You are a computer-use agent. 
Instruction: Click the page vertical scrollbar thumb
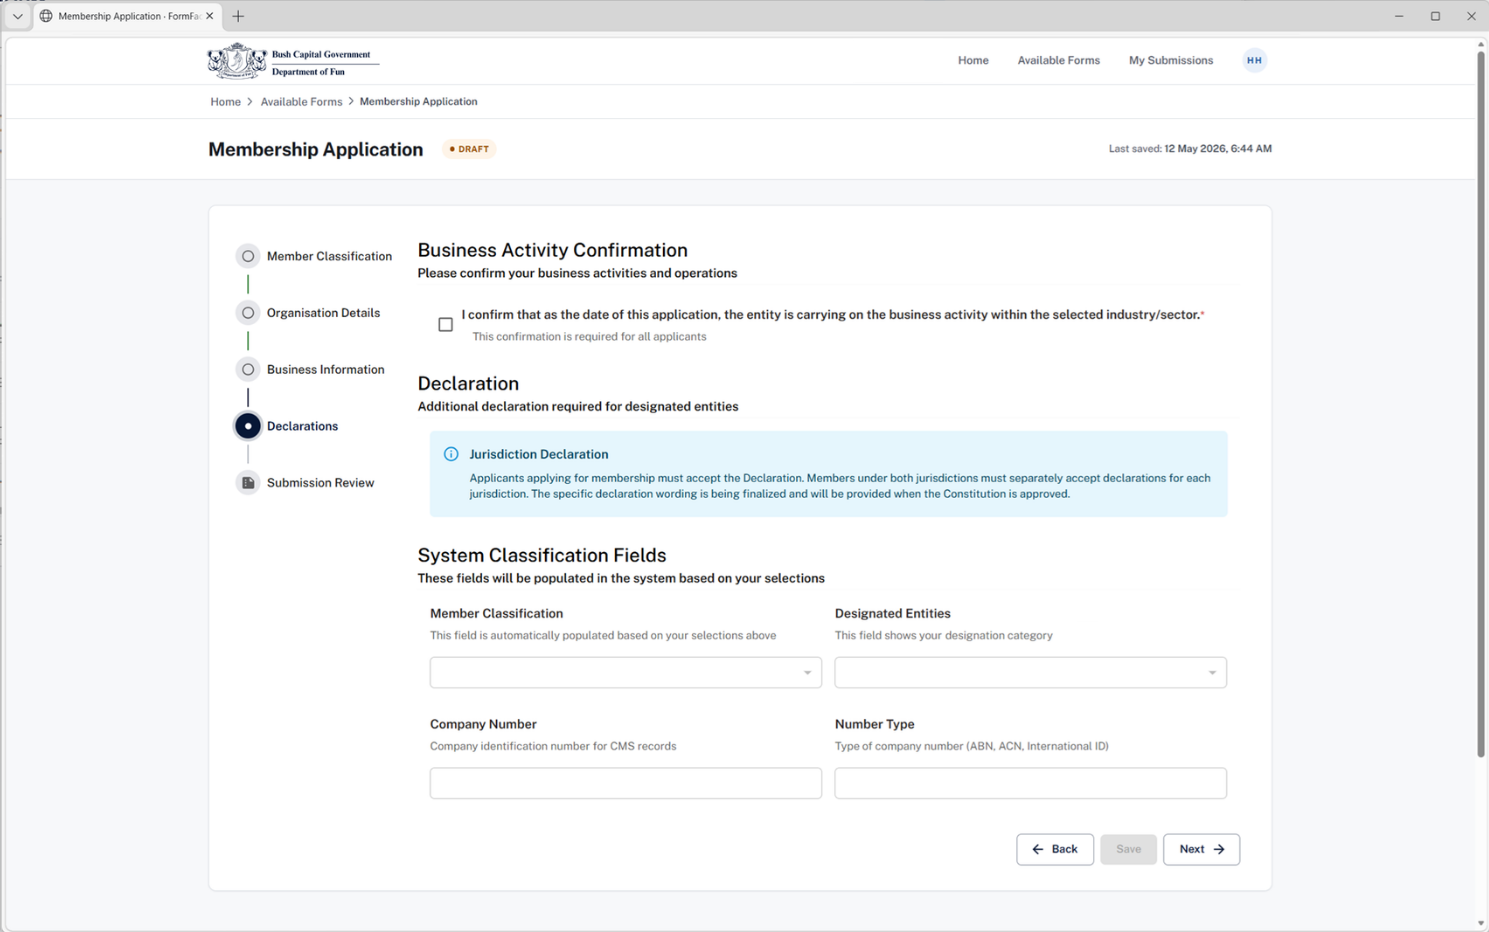[x=1481, y=403]
